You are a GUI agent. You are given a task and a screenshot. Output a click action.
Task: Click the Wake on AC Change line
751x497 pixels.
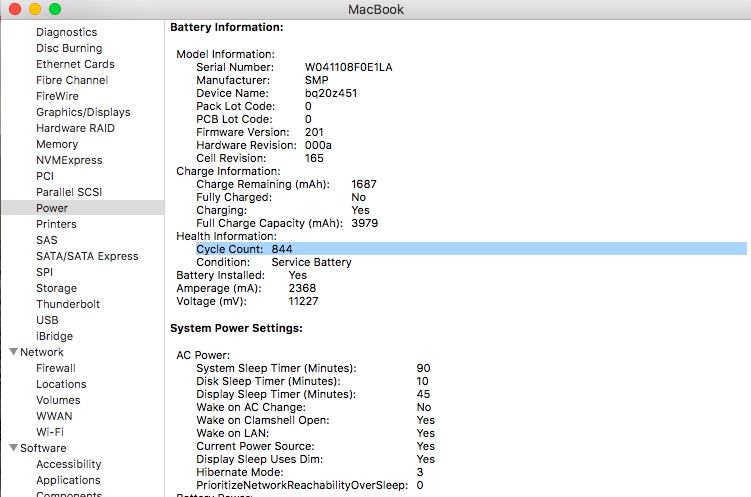point(314,407)
